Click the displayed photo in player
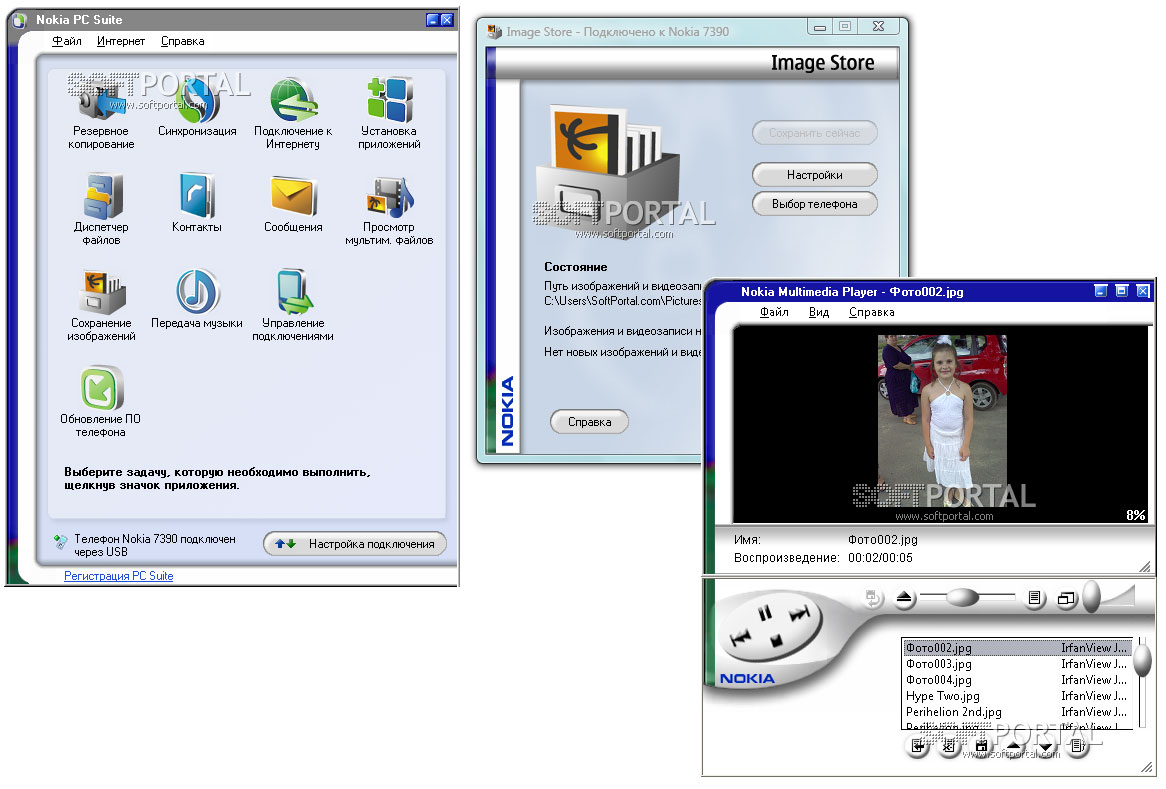 click(x=942, y=421)
